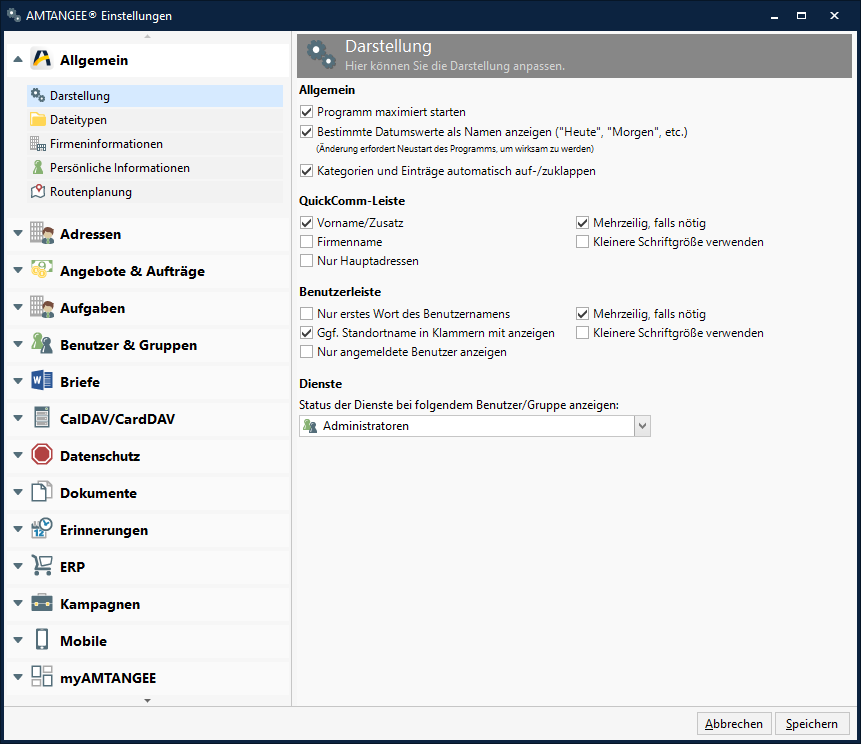Click the Erinnerungen calendar clock icon

pos(42,529)
